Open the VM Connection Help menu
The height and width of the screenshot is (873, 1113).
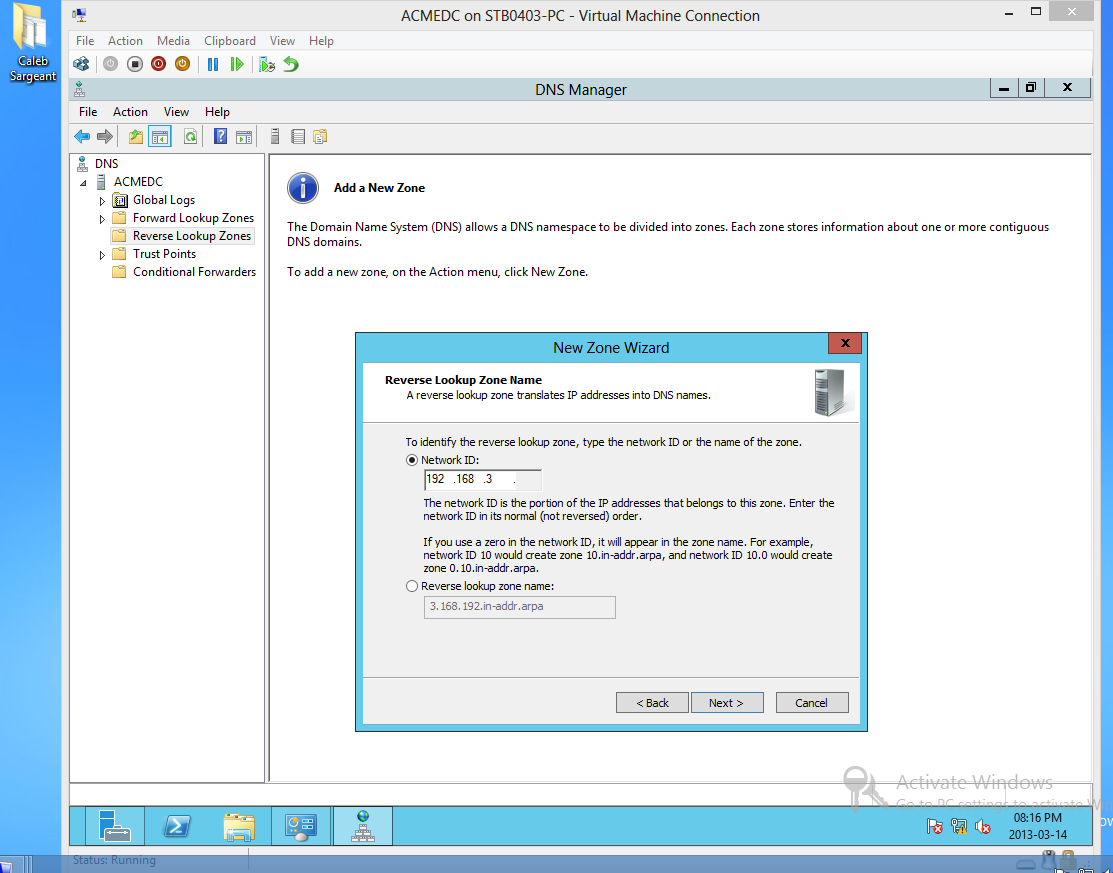point(321,40)
